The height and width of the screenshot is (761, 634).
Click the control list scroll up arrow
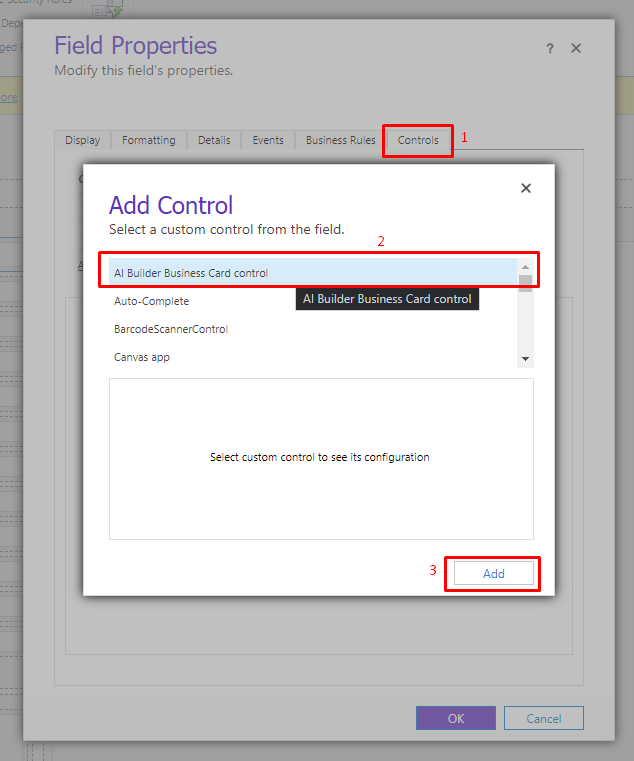(525, 267)
